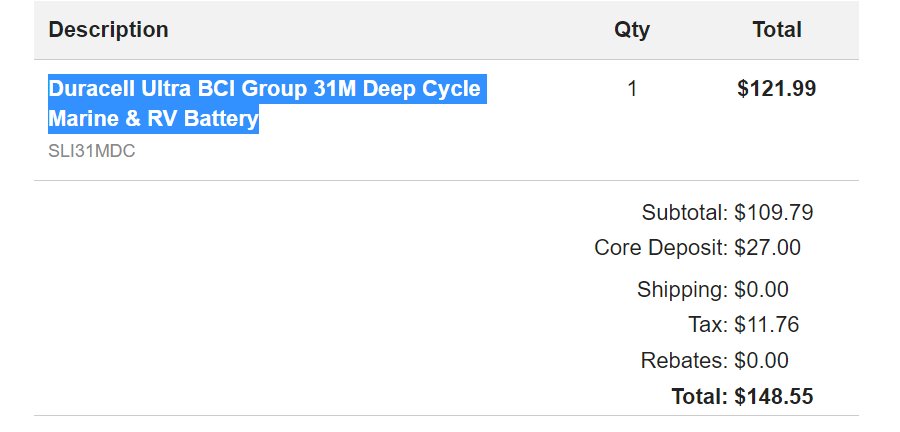Click the $11.76 tax amount
This screenshot has width=900, height=432.
[766, 325]
